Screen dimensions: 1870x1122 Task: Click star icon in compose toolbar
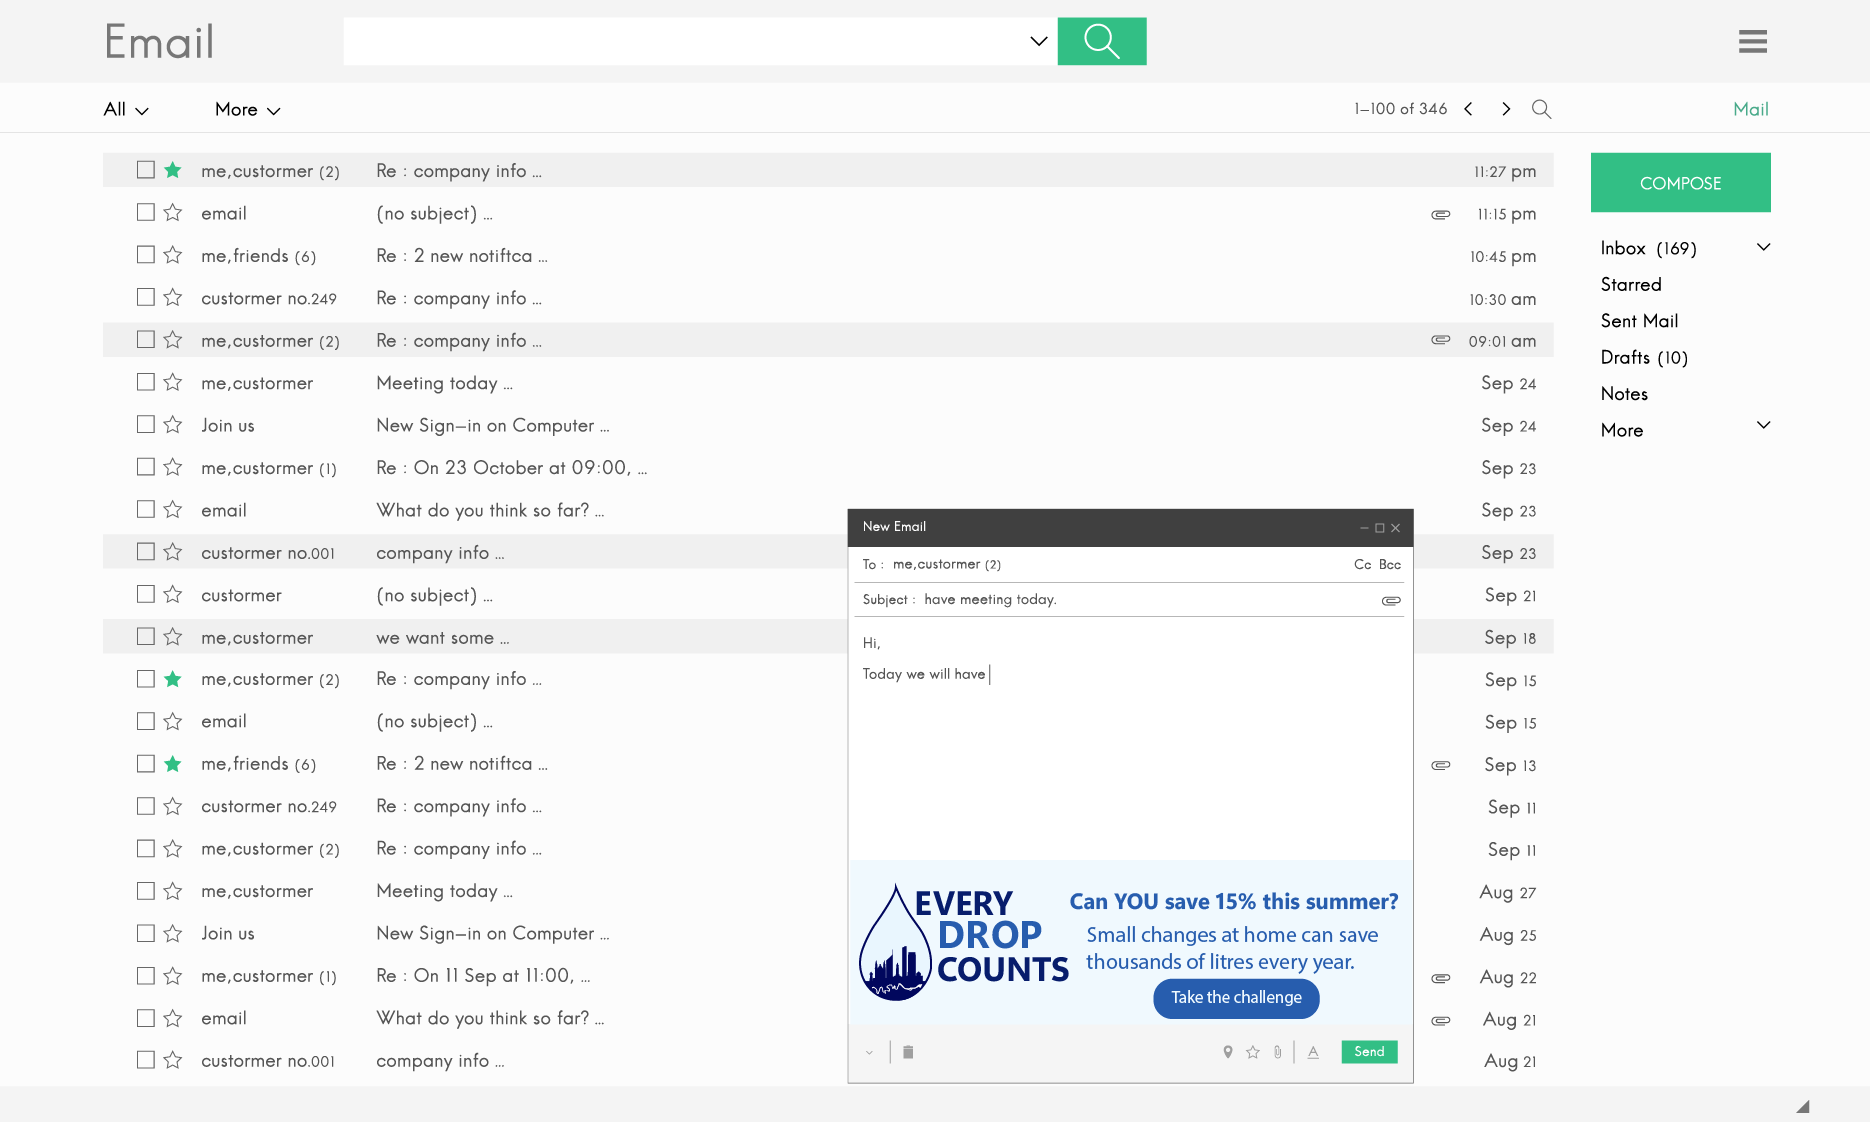click(1253, 1052)
